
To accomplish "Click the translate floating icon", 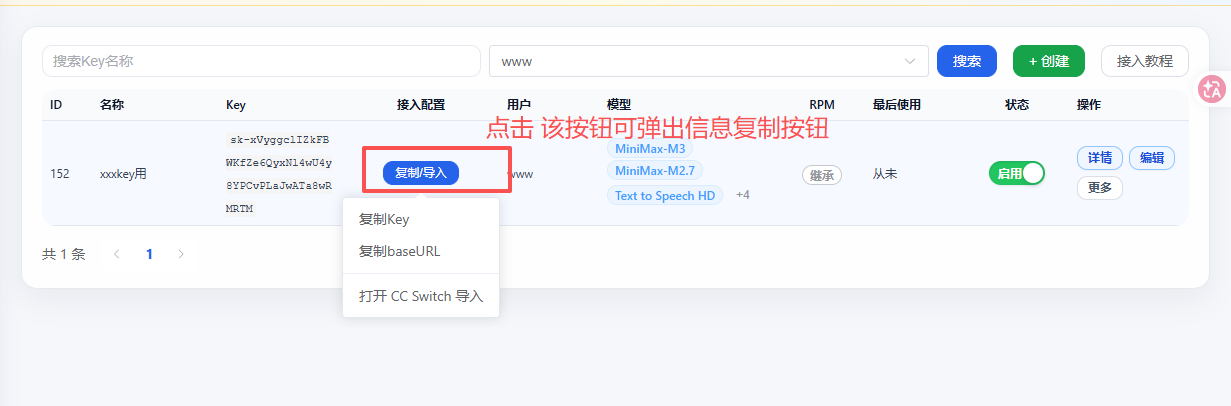I will (x=1213, y=89).
